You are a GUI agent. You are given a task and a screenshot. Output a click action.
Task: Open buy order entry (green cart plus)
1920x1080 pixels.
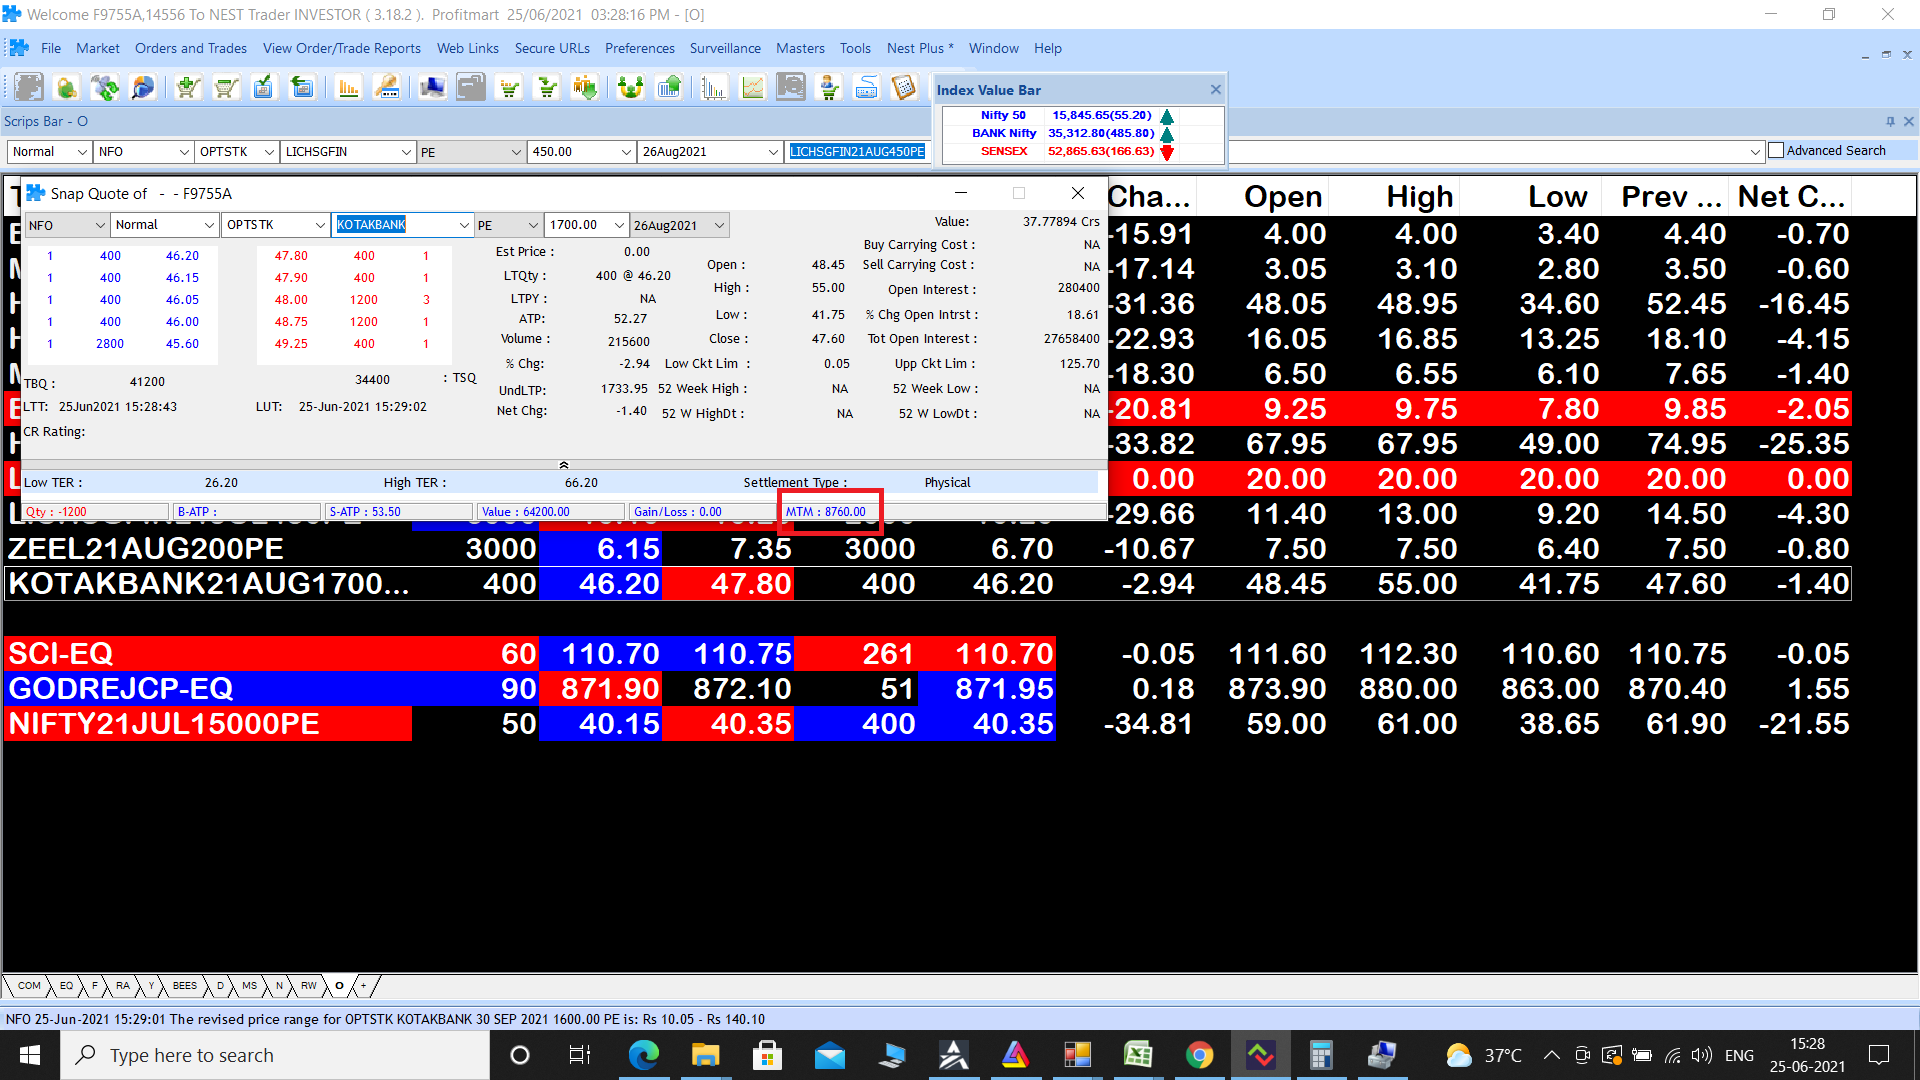point(187,88)
